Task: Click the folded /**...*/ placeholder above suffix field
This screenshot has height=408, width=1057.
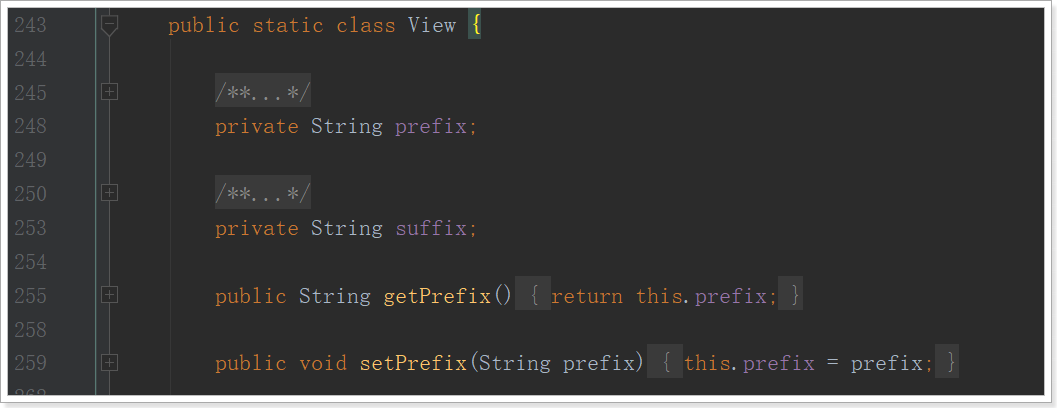Action: (x=263, y=192)
